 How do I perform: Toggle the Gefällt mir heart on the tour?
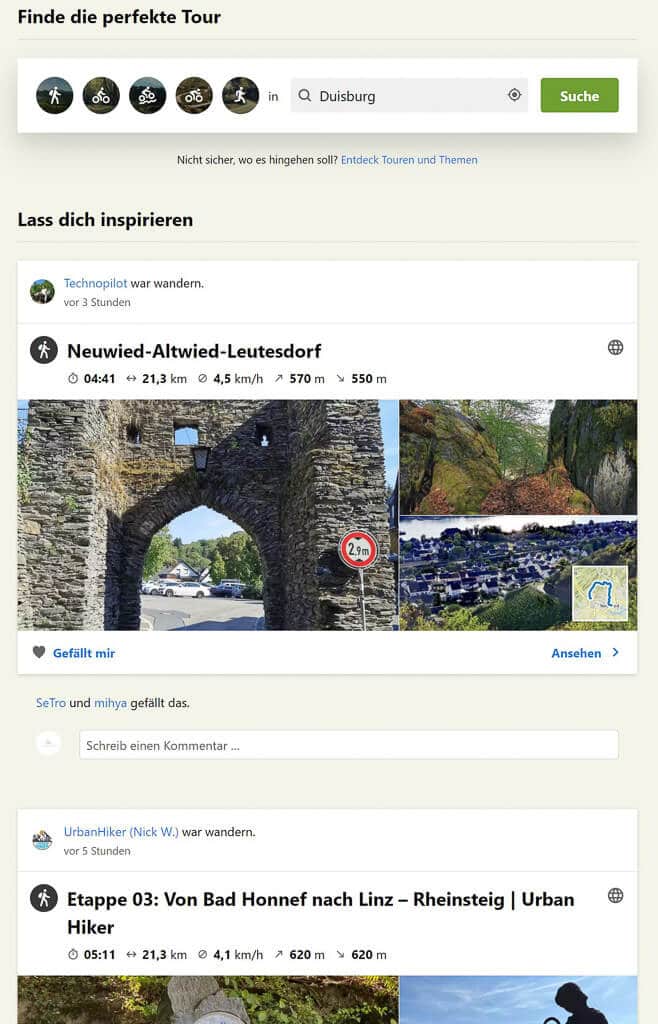click(39, 652)
